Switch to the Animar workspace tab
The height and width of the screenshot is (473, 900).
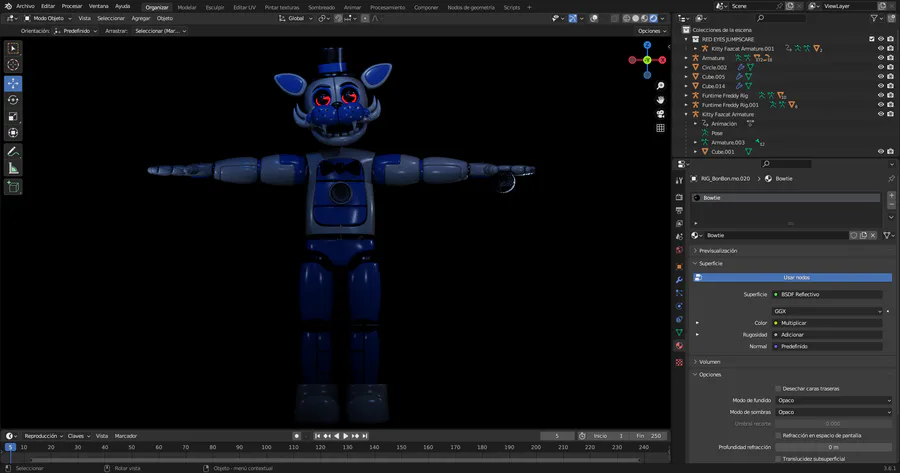pos(352,7)
